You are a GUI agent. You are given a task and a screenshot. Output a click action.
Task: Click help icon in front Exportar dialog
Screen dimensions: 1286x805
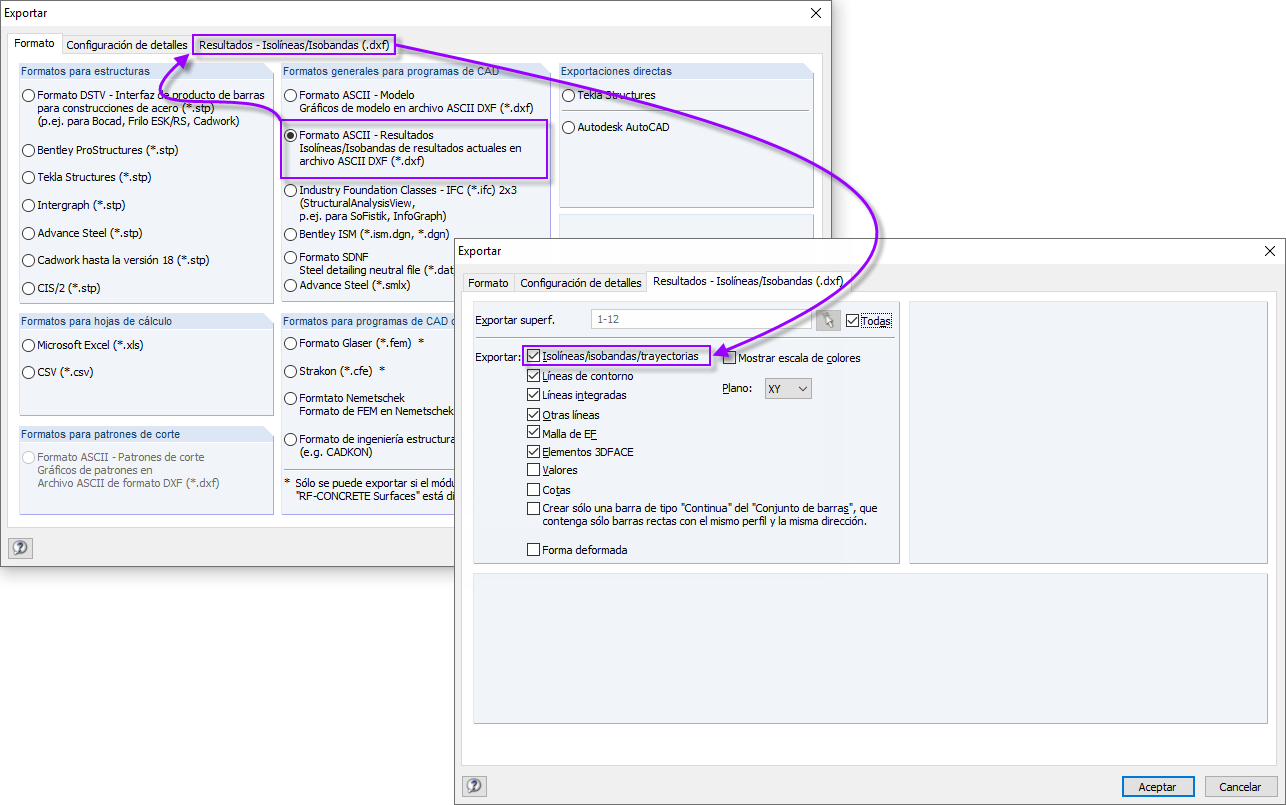click(x=474, y=786)
